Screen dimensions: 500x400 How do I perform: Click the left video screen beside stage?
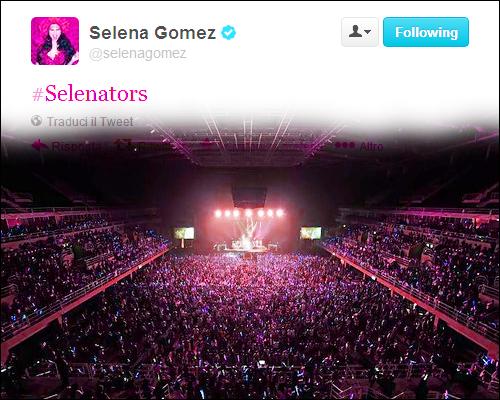coord(184,233)
